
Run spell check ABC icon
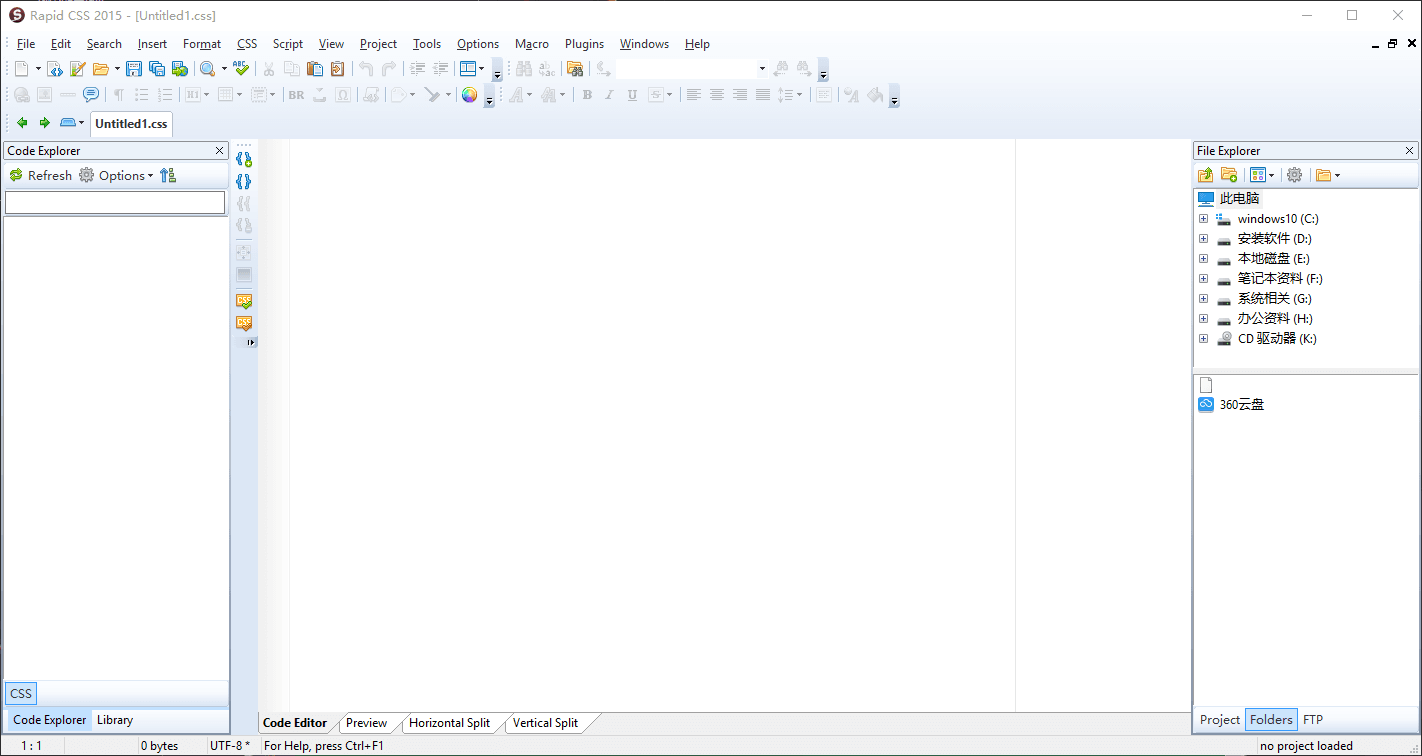241,69
